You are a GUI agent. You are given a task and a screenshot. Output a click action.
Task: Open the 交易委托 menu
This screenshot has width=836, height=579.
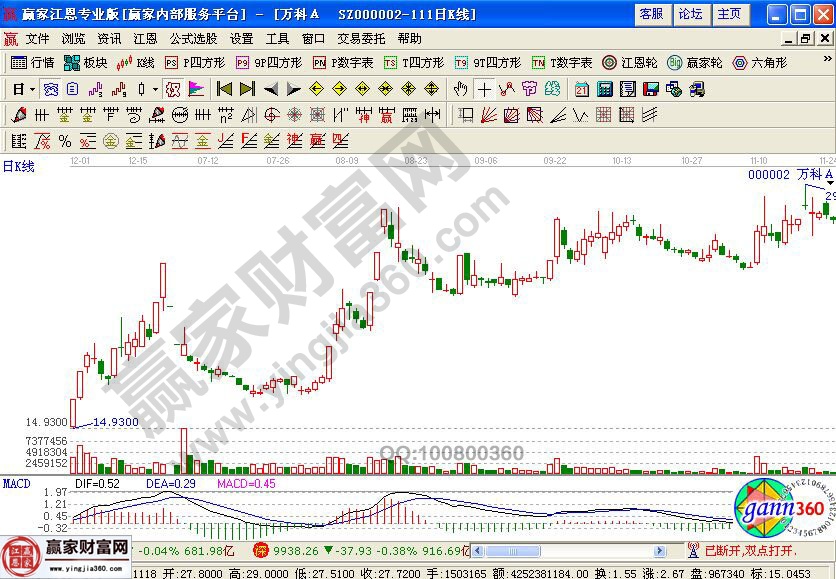click(360, 38)
